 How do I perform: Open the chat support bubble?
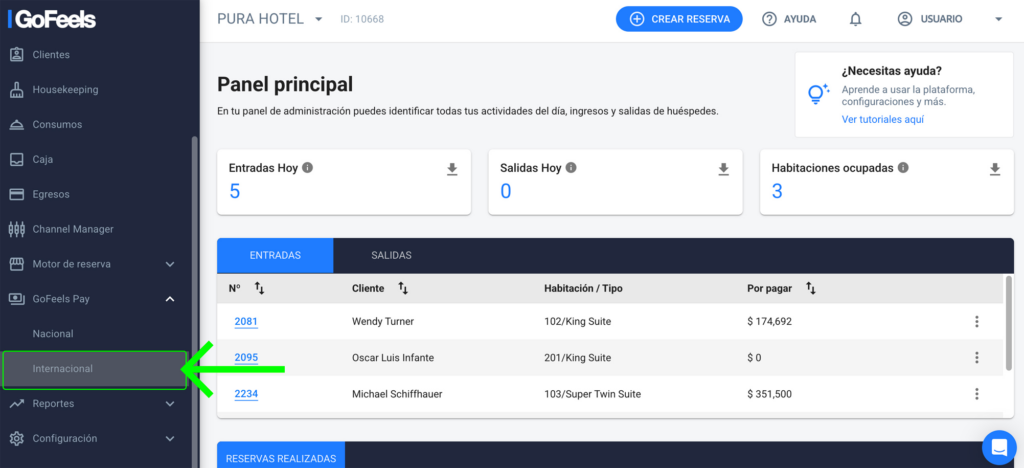pos(997,446)
